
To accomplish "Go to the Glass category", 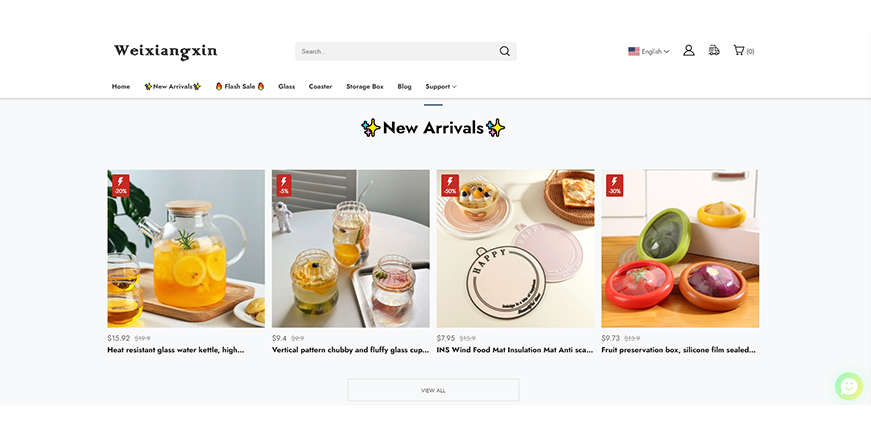I will click(287, 86).
